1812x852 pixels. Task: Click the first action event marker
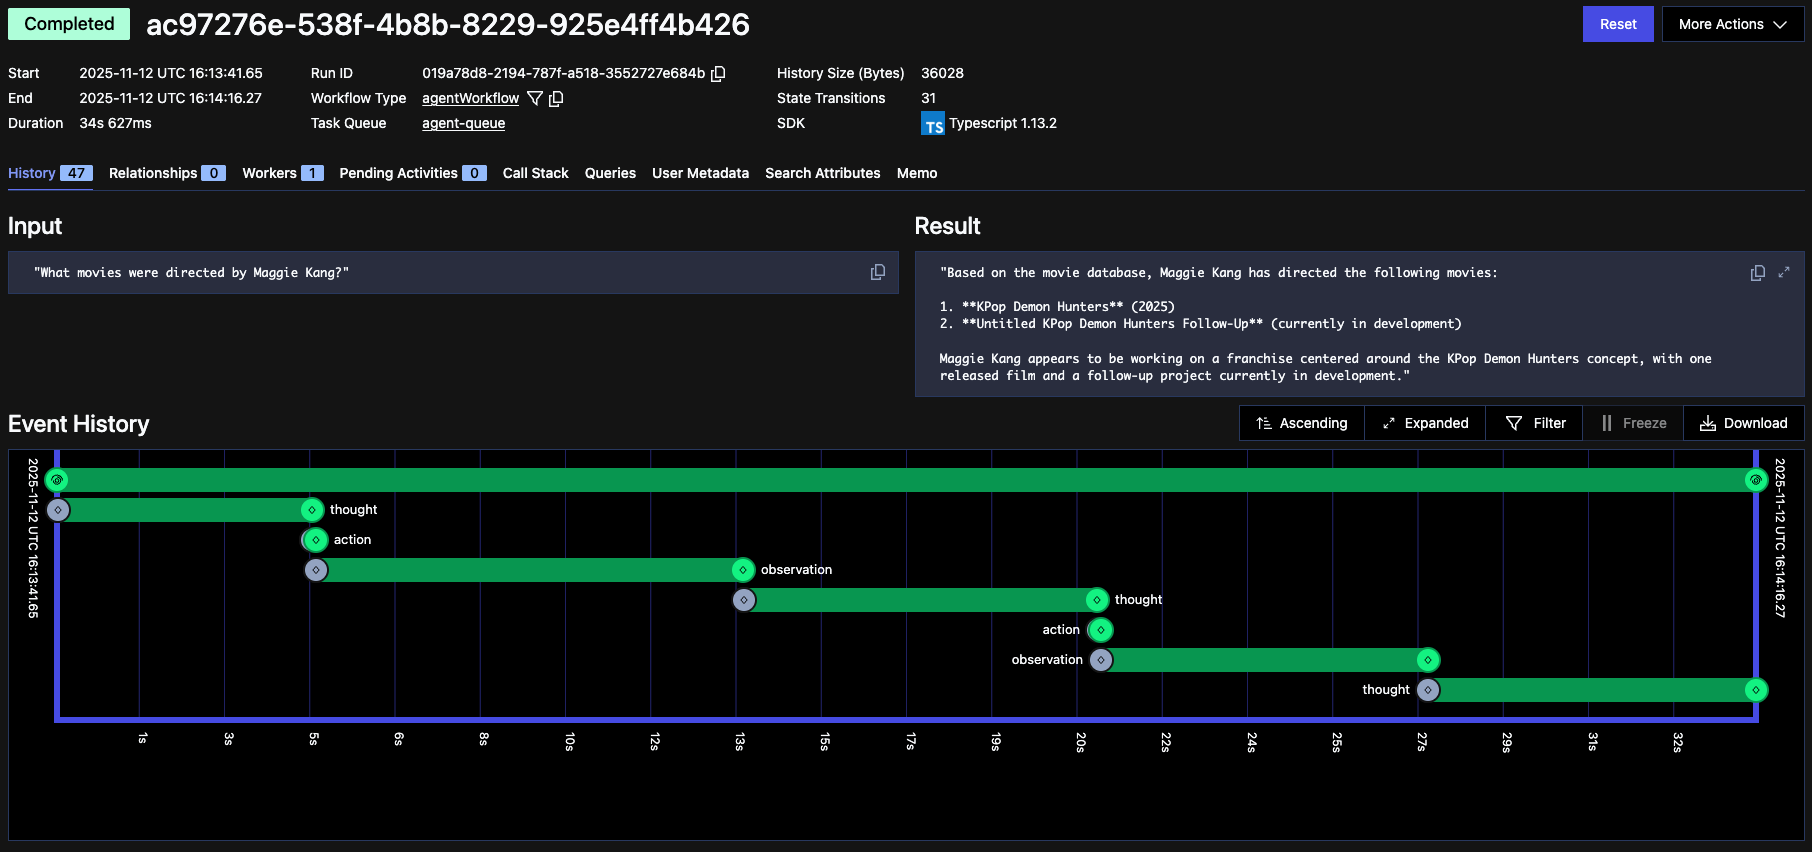point(316,540)
